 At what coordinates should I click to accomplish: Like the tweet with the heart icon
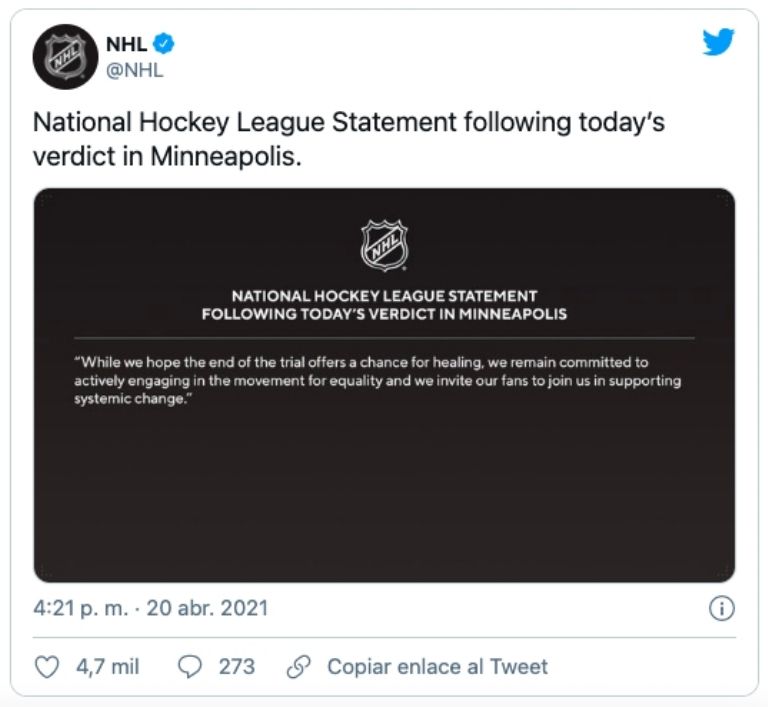pyautogui.click(x=47, y=666)
